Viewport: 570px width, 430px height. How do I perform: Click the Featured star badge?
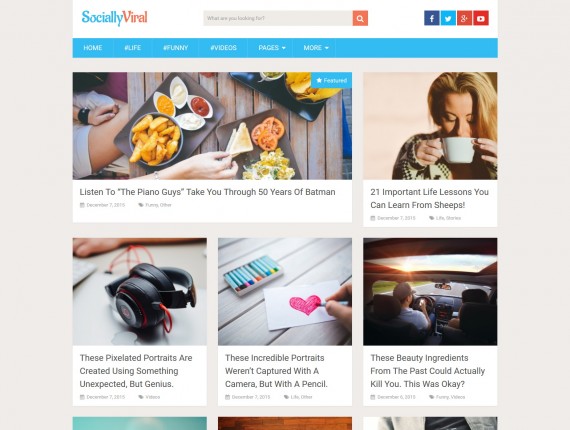pos(331,80)
